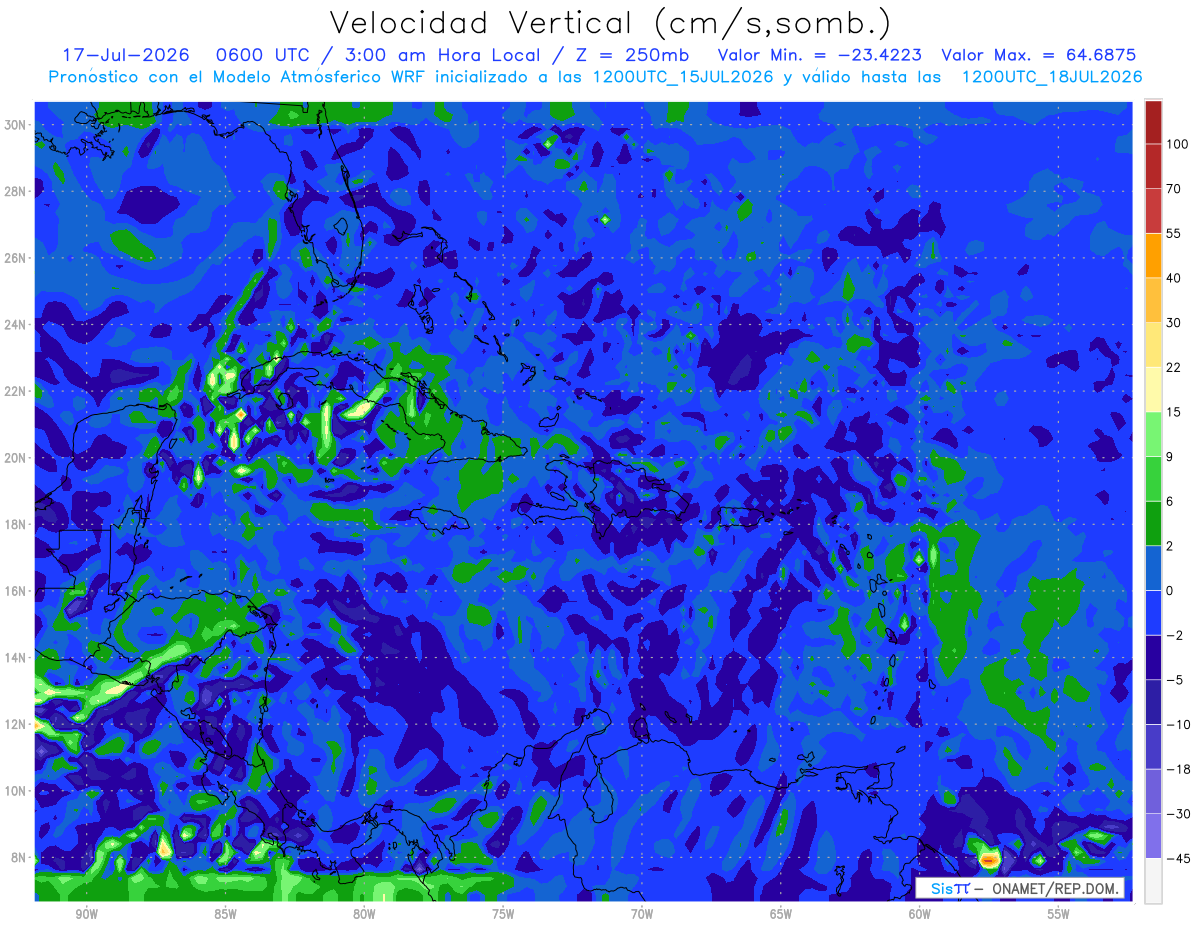
Task: Click the '55W' longitude label
Action: [x=1059, y=914]
